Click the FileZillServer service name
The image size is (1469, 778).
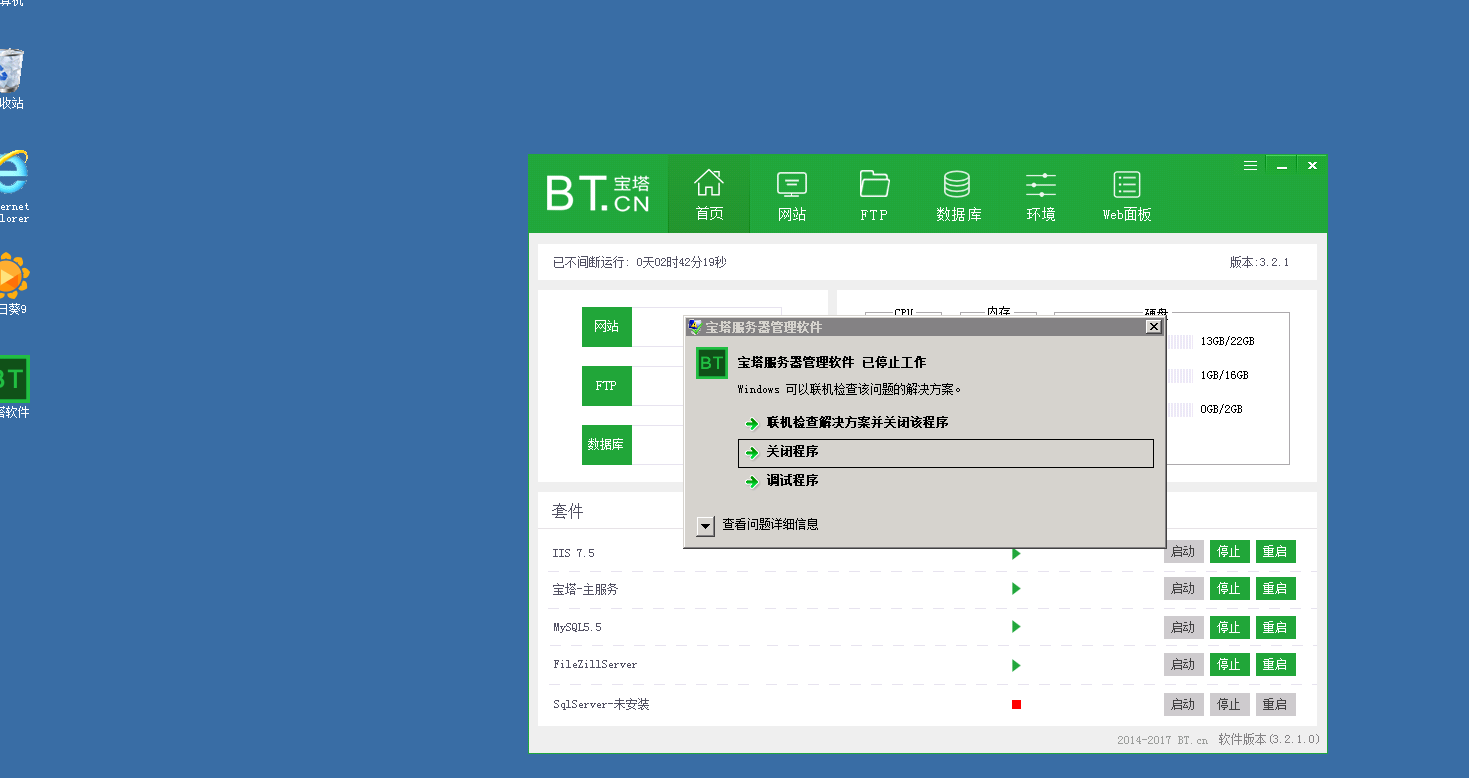[x=594, y=665]
